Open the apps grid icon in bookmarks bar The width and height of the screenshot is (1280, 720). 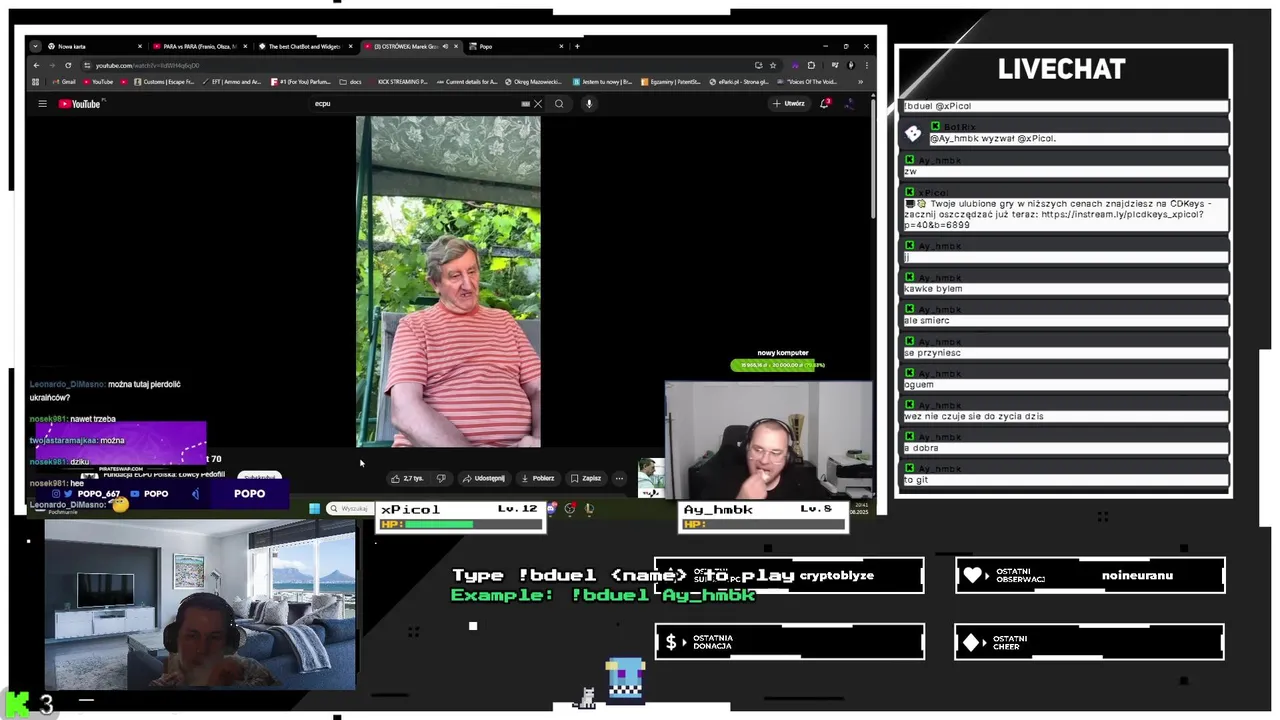[x=36, y=82]
